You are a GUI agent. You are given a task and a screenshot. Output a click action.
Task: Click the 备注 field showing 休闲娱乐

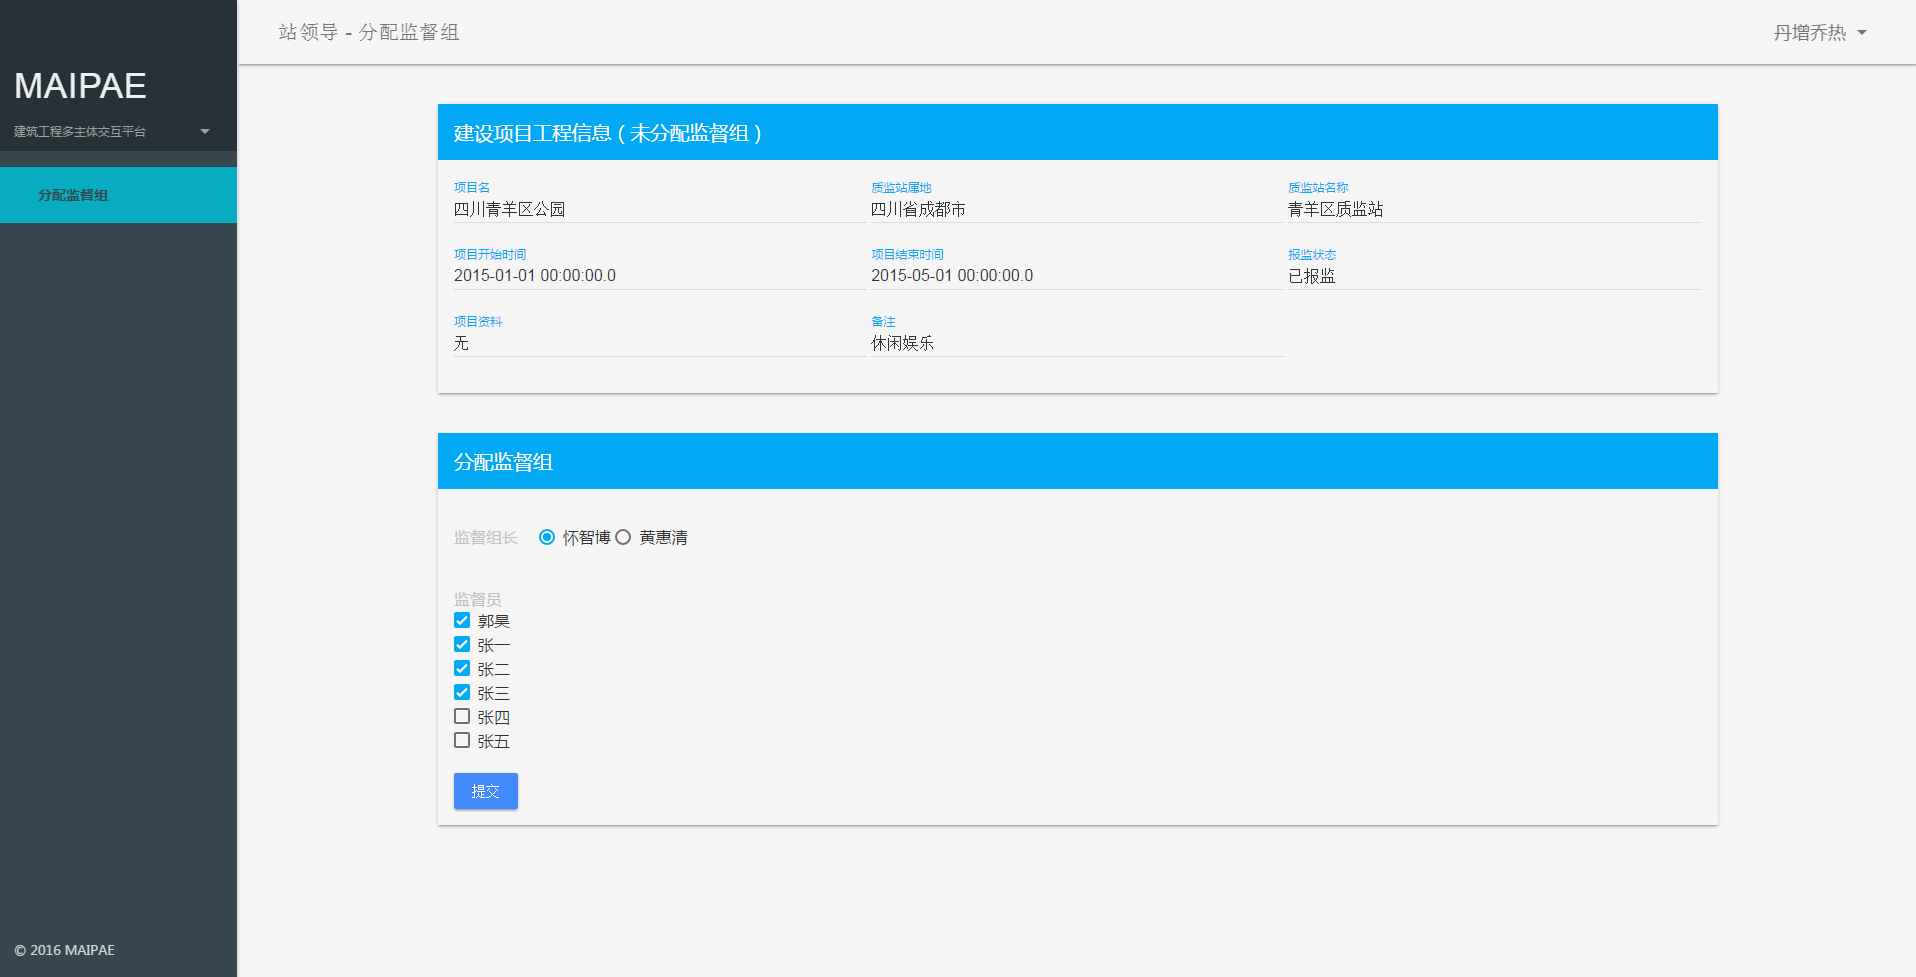[1075, 343]
